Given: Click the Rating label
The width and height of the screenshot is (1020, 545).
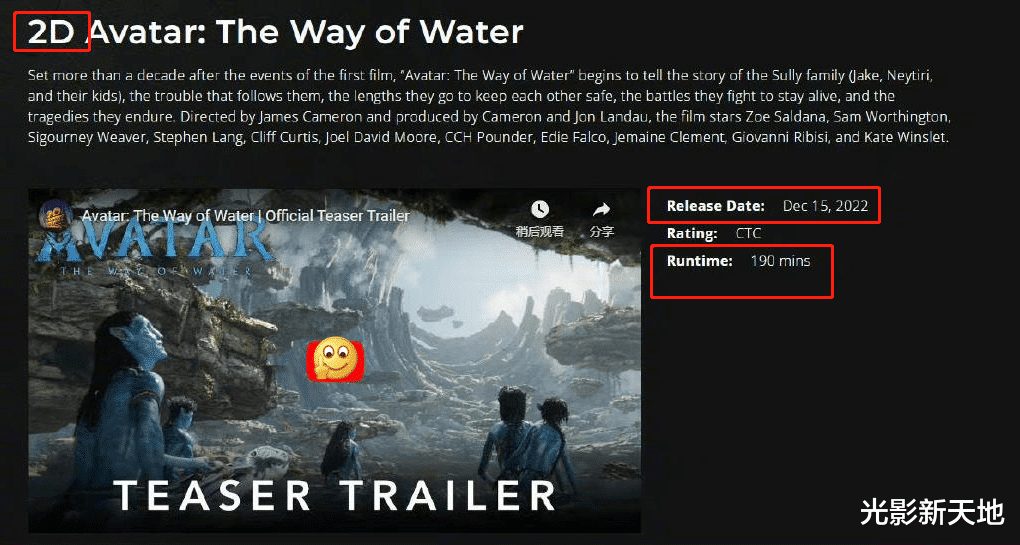Looking at the screenshot, I should [692, 233].
